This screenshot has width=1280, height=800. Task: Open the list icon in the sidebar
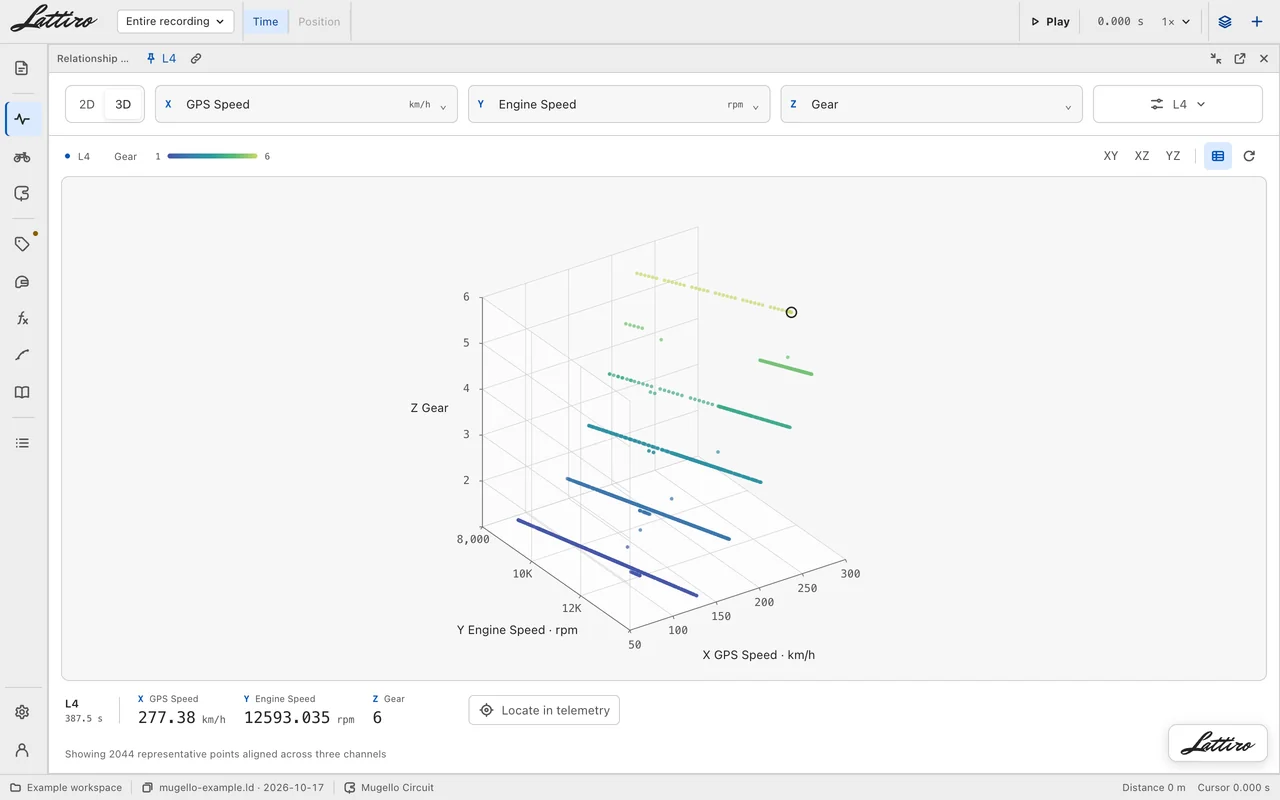point(22,443)
